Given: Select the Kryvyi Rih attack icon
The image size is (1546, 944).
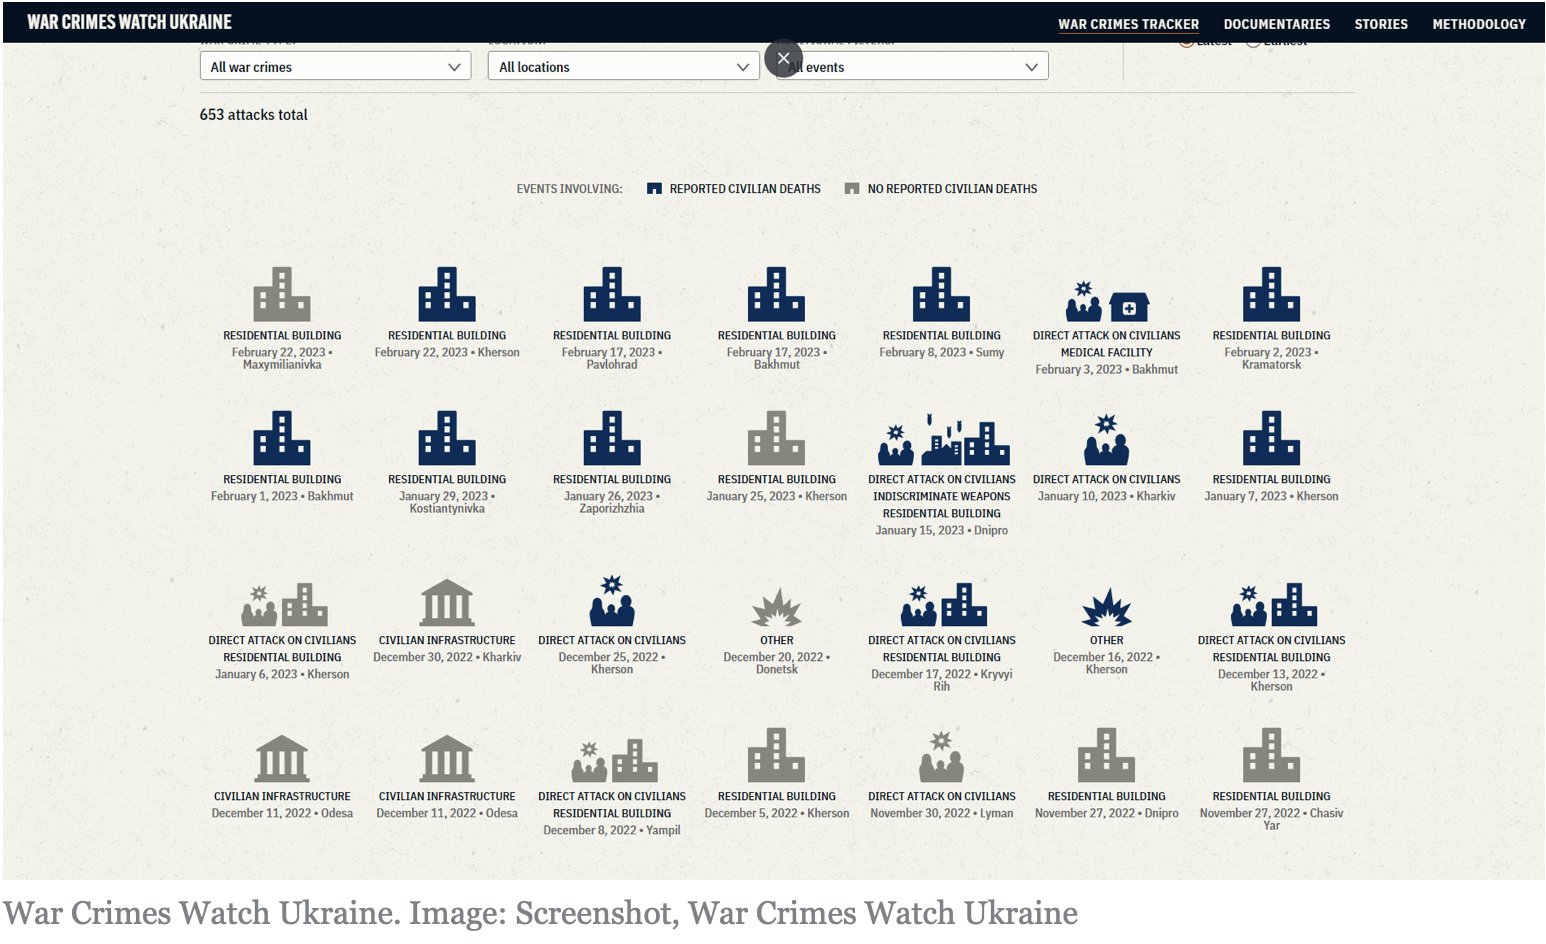Looking at the screenshot, I should point(943,604).
